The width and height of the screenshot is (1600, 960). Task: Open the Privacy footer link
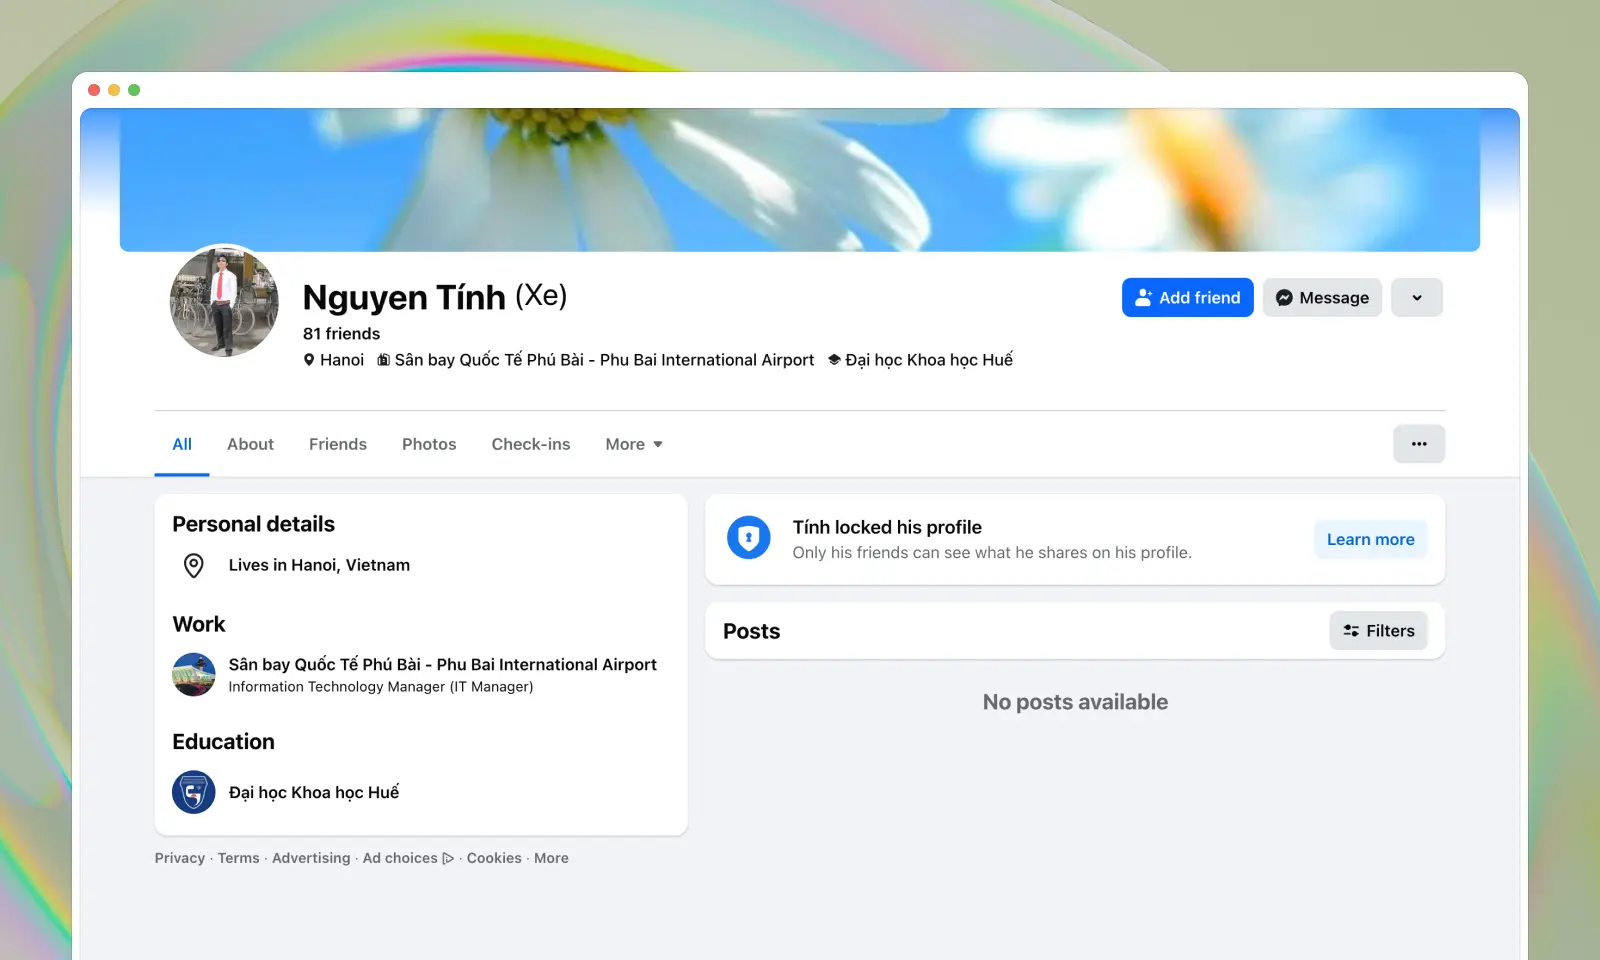pyautogui.click(x=180, y=858)
